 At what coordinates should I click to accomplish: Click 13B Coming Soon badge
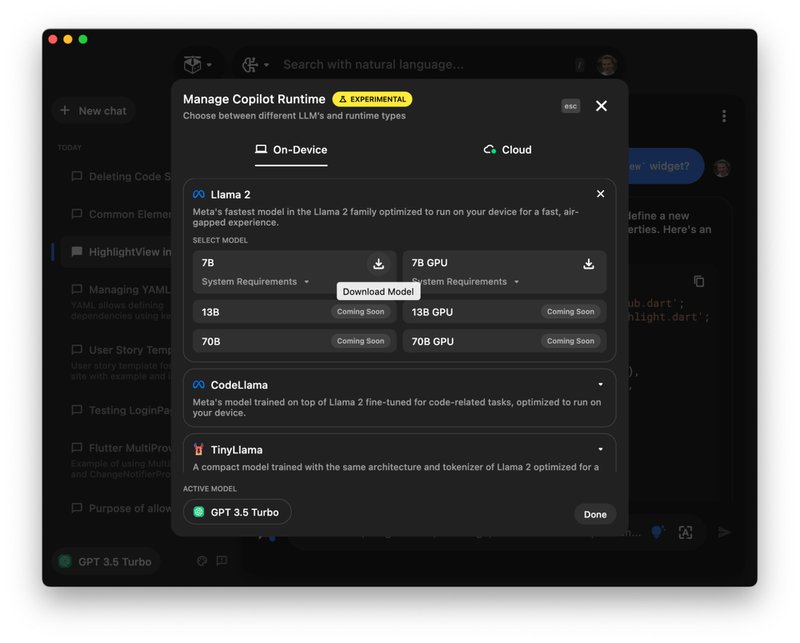(360, 312)
